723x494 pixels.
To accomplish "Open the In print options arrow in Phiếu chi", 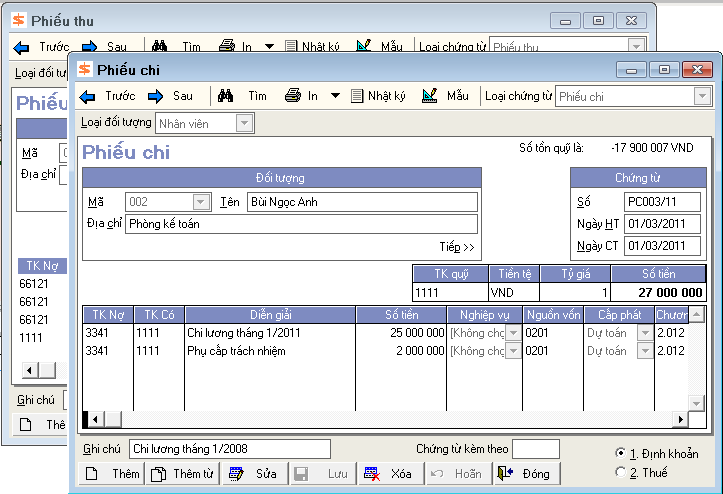I will coord(335,96).
